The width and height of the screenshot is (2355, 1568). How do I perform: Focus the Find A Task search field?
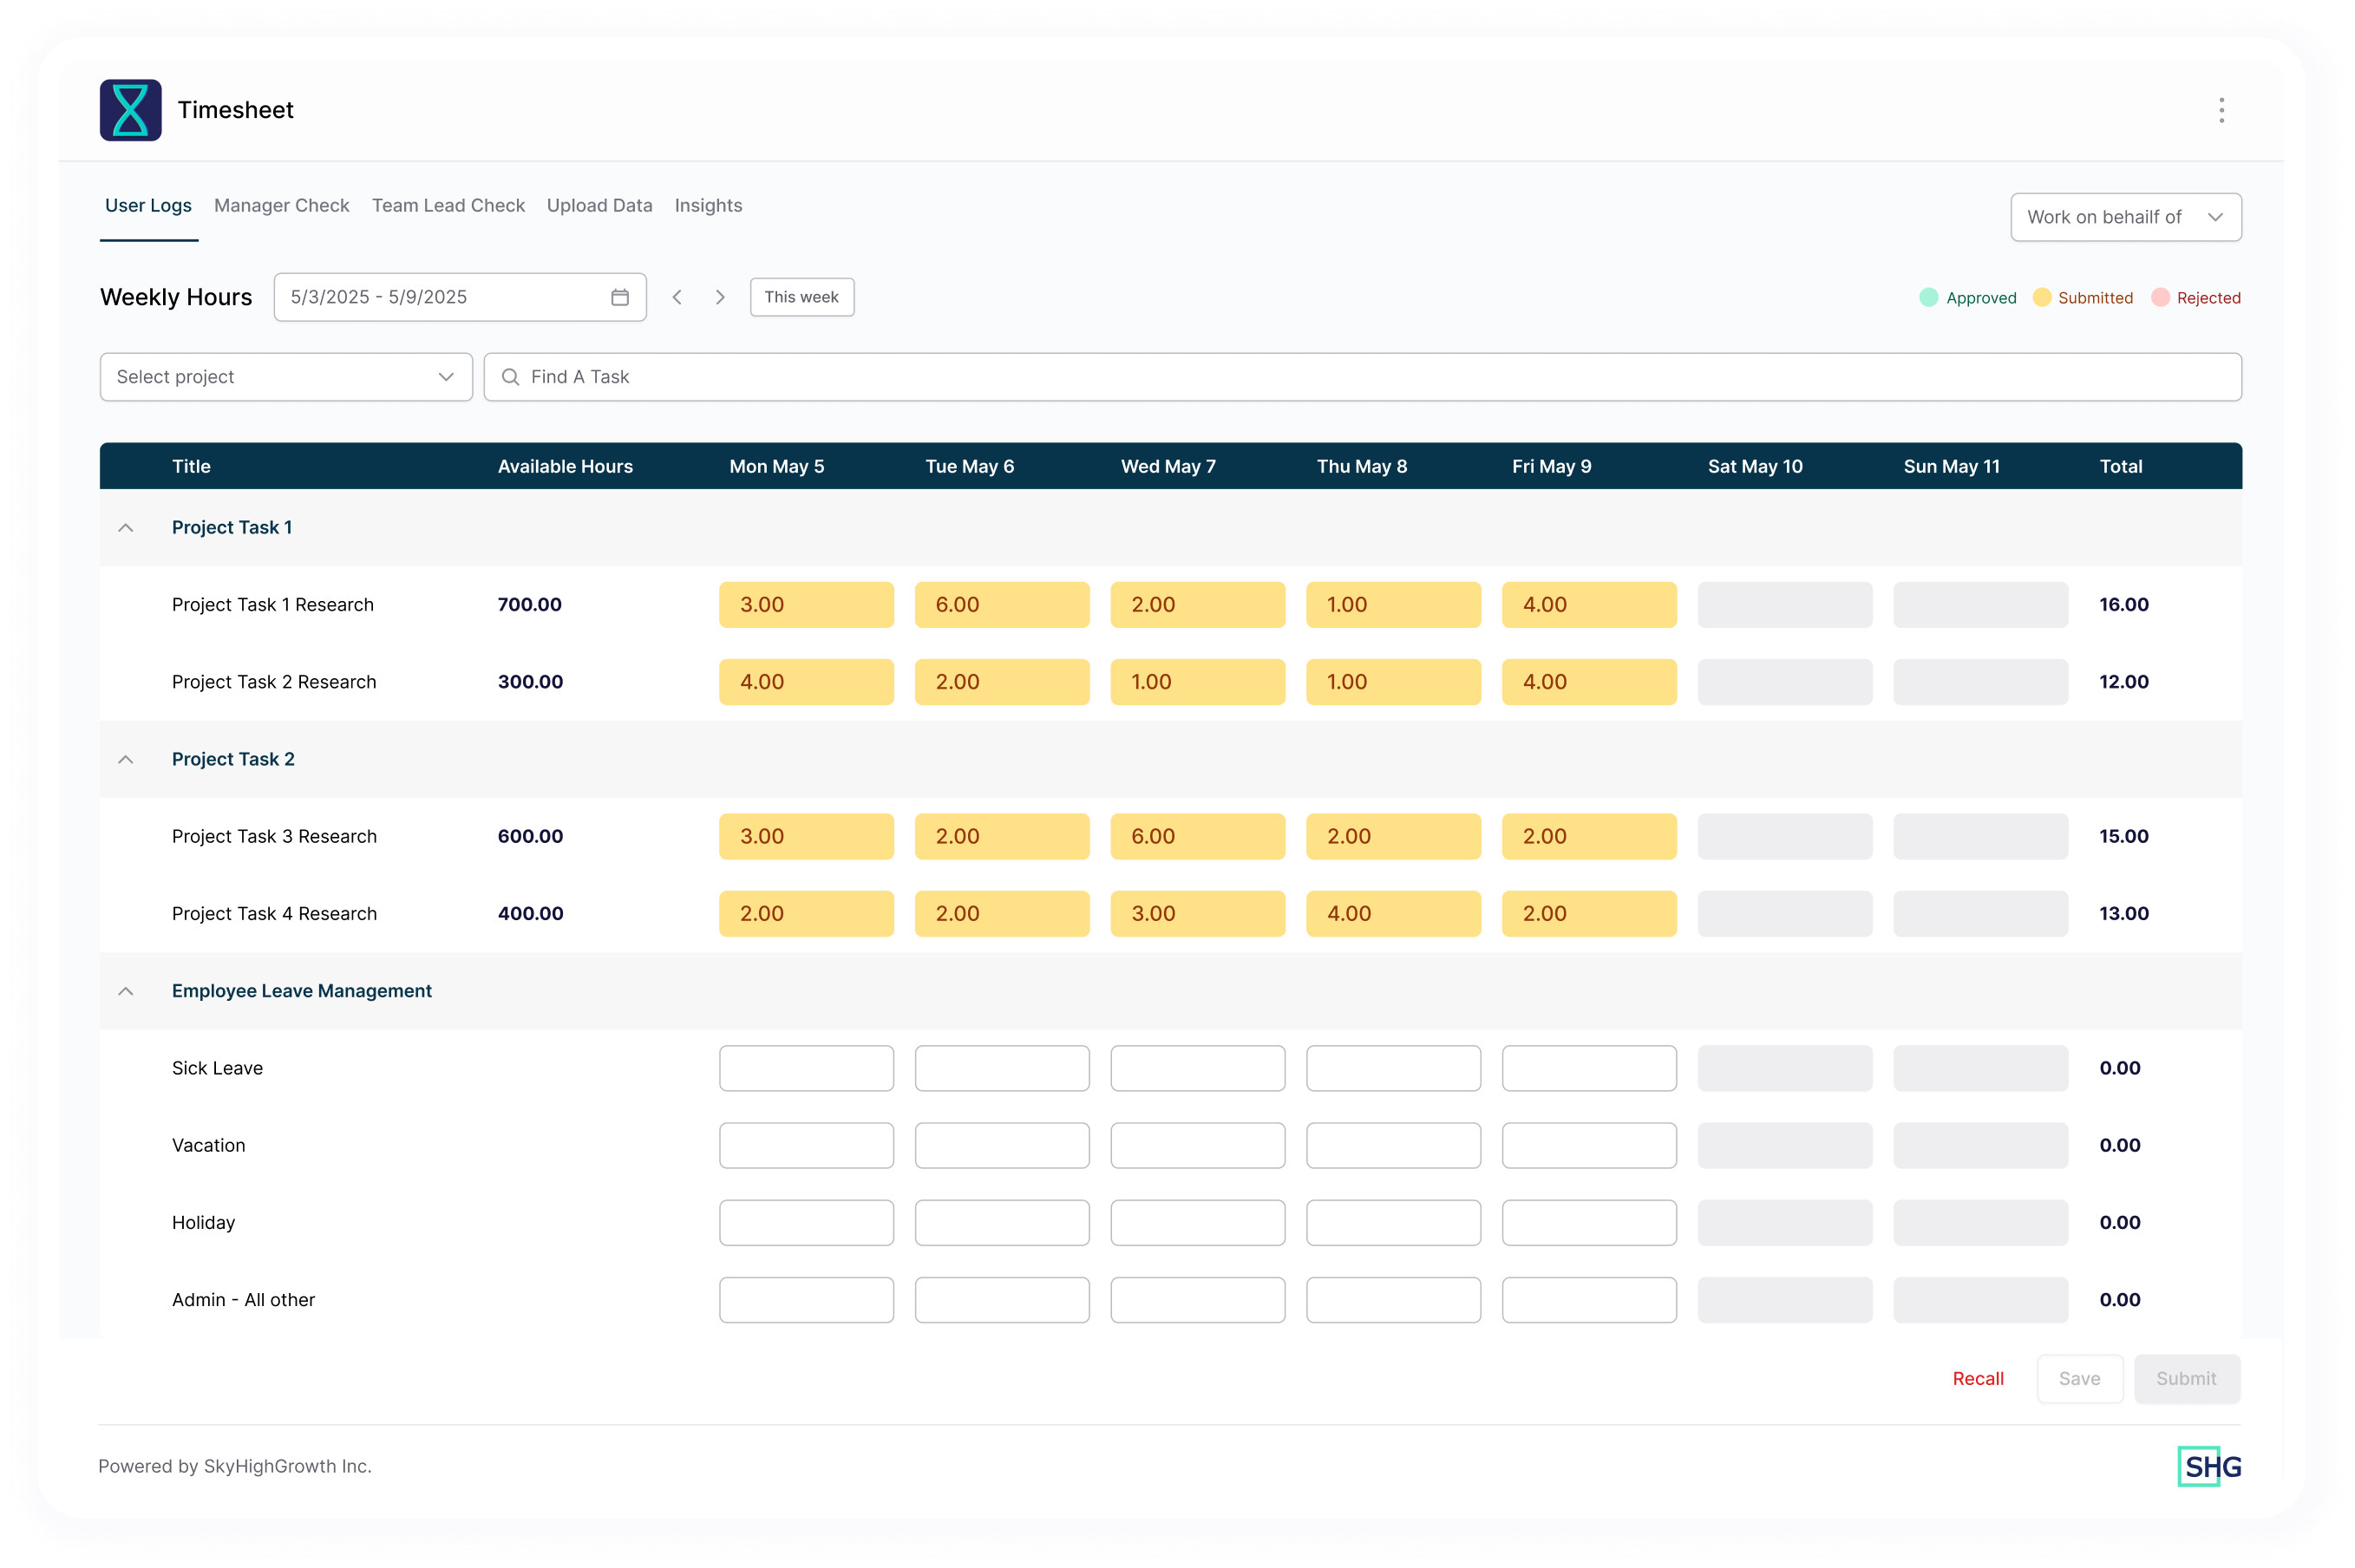pyautogui.click(x=1360, y=377)
